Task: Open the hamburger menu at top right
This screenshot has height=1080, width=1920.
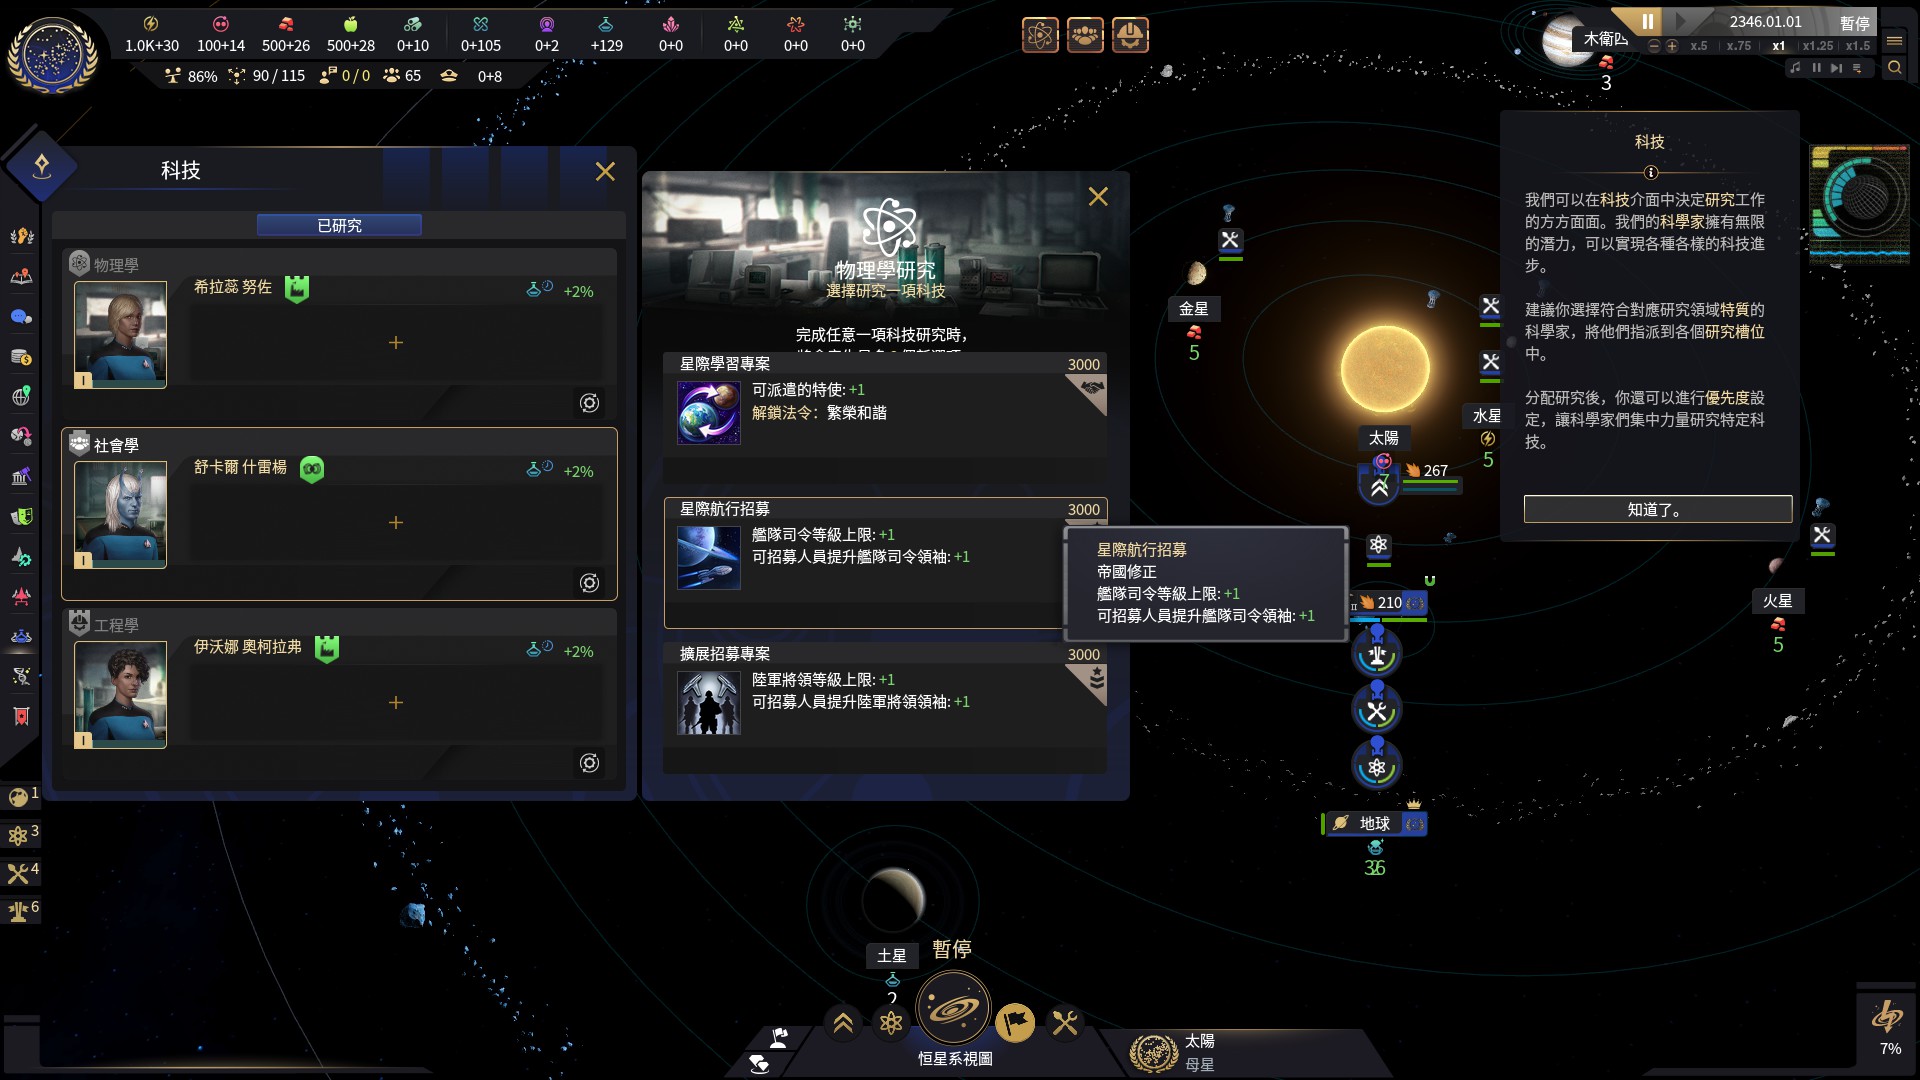Action: coord(1894,41)
